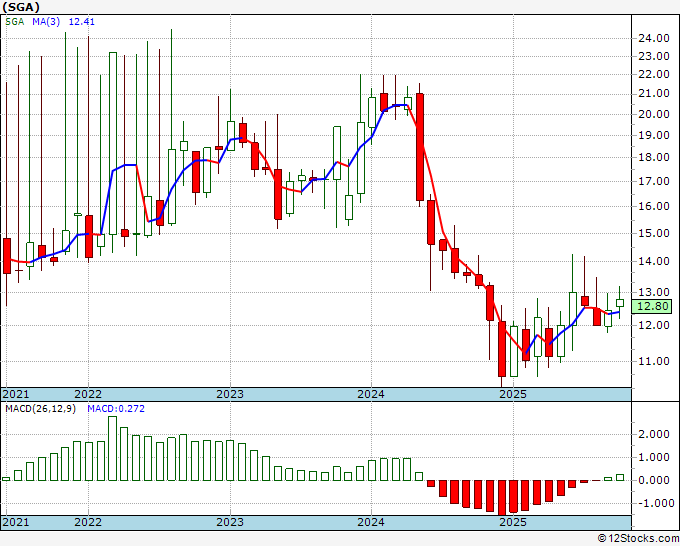The width and height of the screenshot is (680, 546).
Task: Click 2024 on the MACD panel timeline
Action: 371,522
